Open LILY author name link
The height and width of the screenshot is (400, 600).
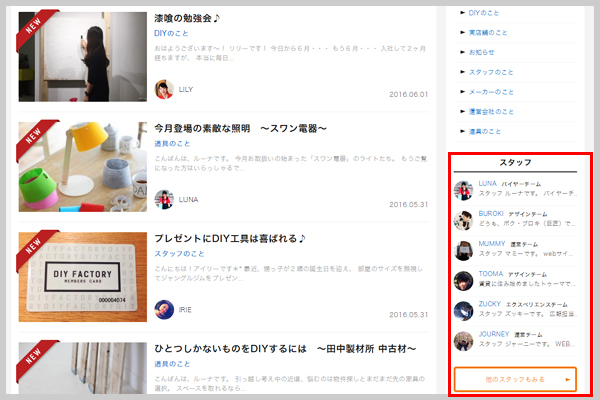[186, 90]
